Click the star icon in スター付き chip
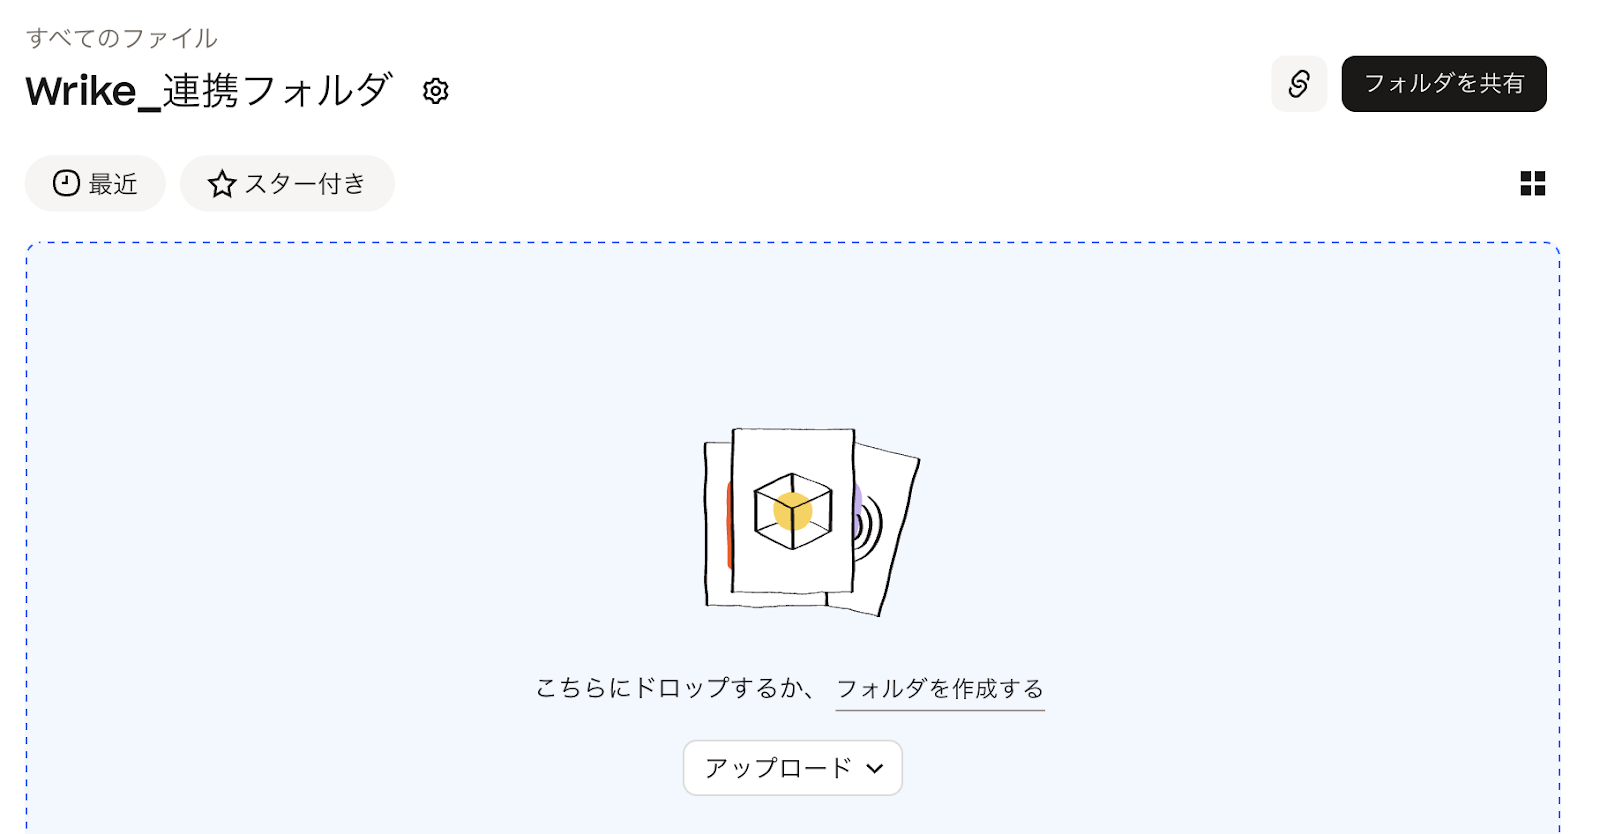 pyautogui.click(x=221, y=184)
